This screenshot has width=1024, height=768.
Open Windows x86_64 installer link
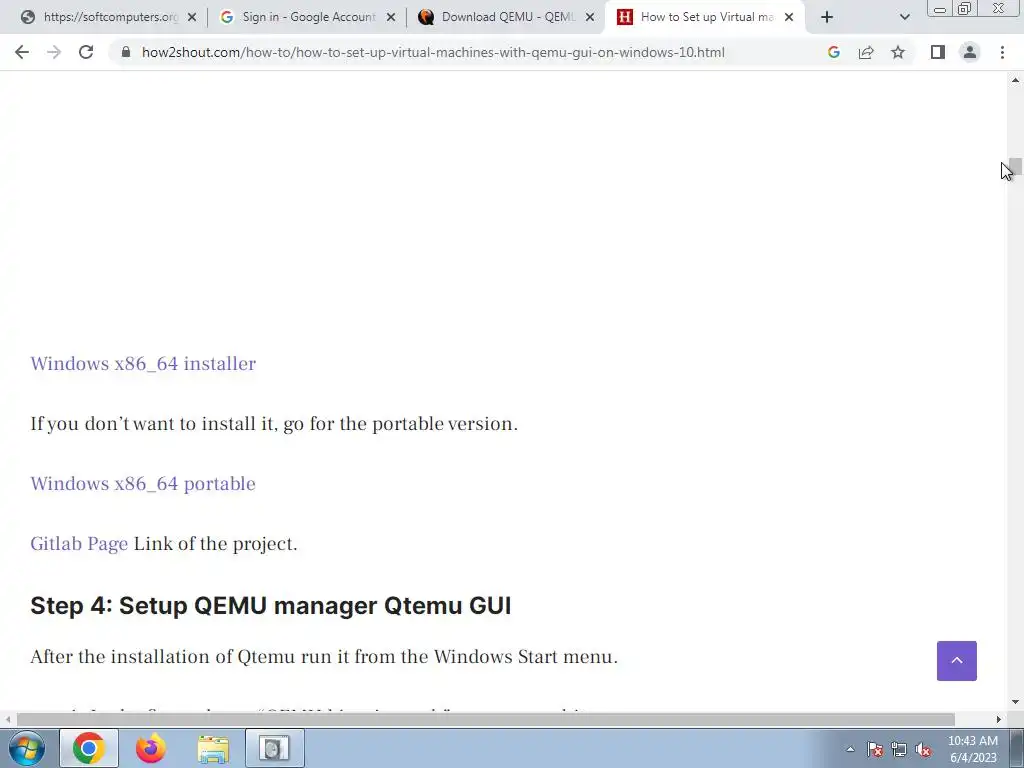(143, 364)
